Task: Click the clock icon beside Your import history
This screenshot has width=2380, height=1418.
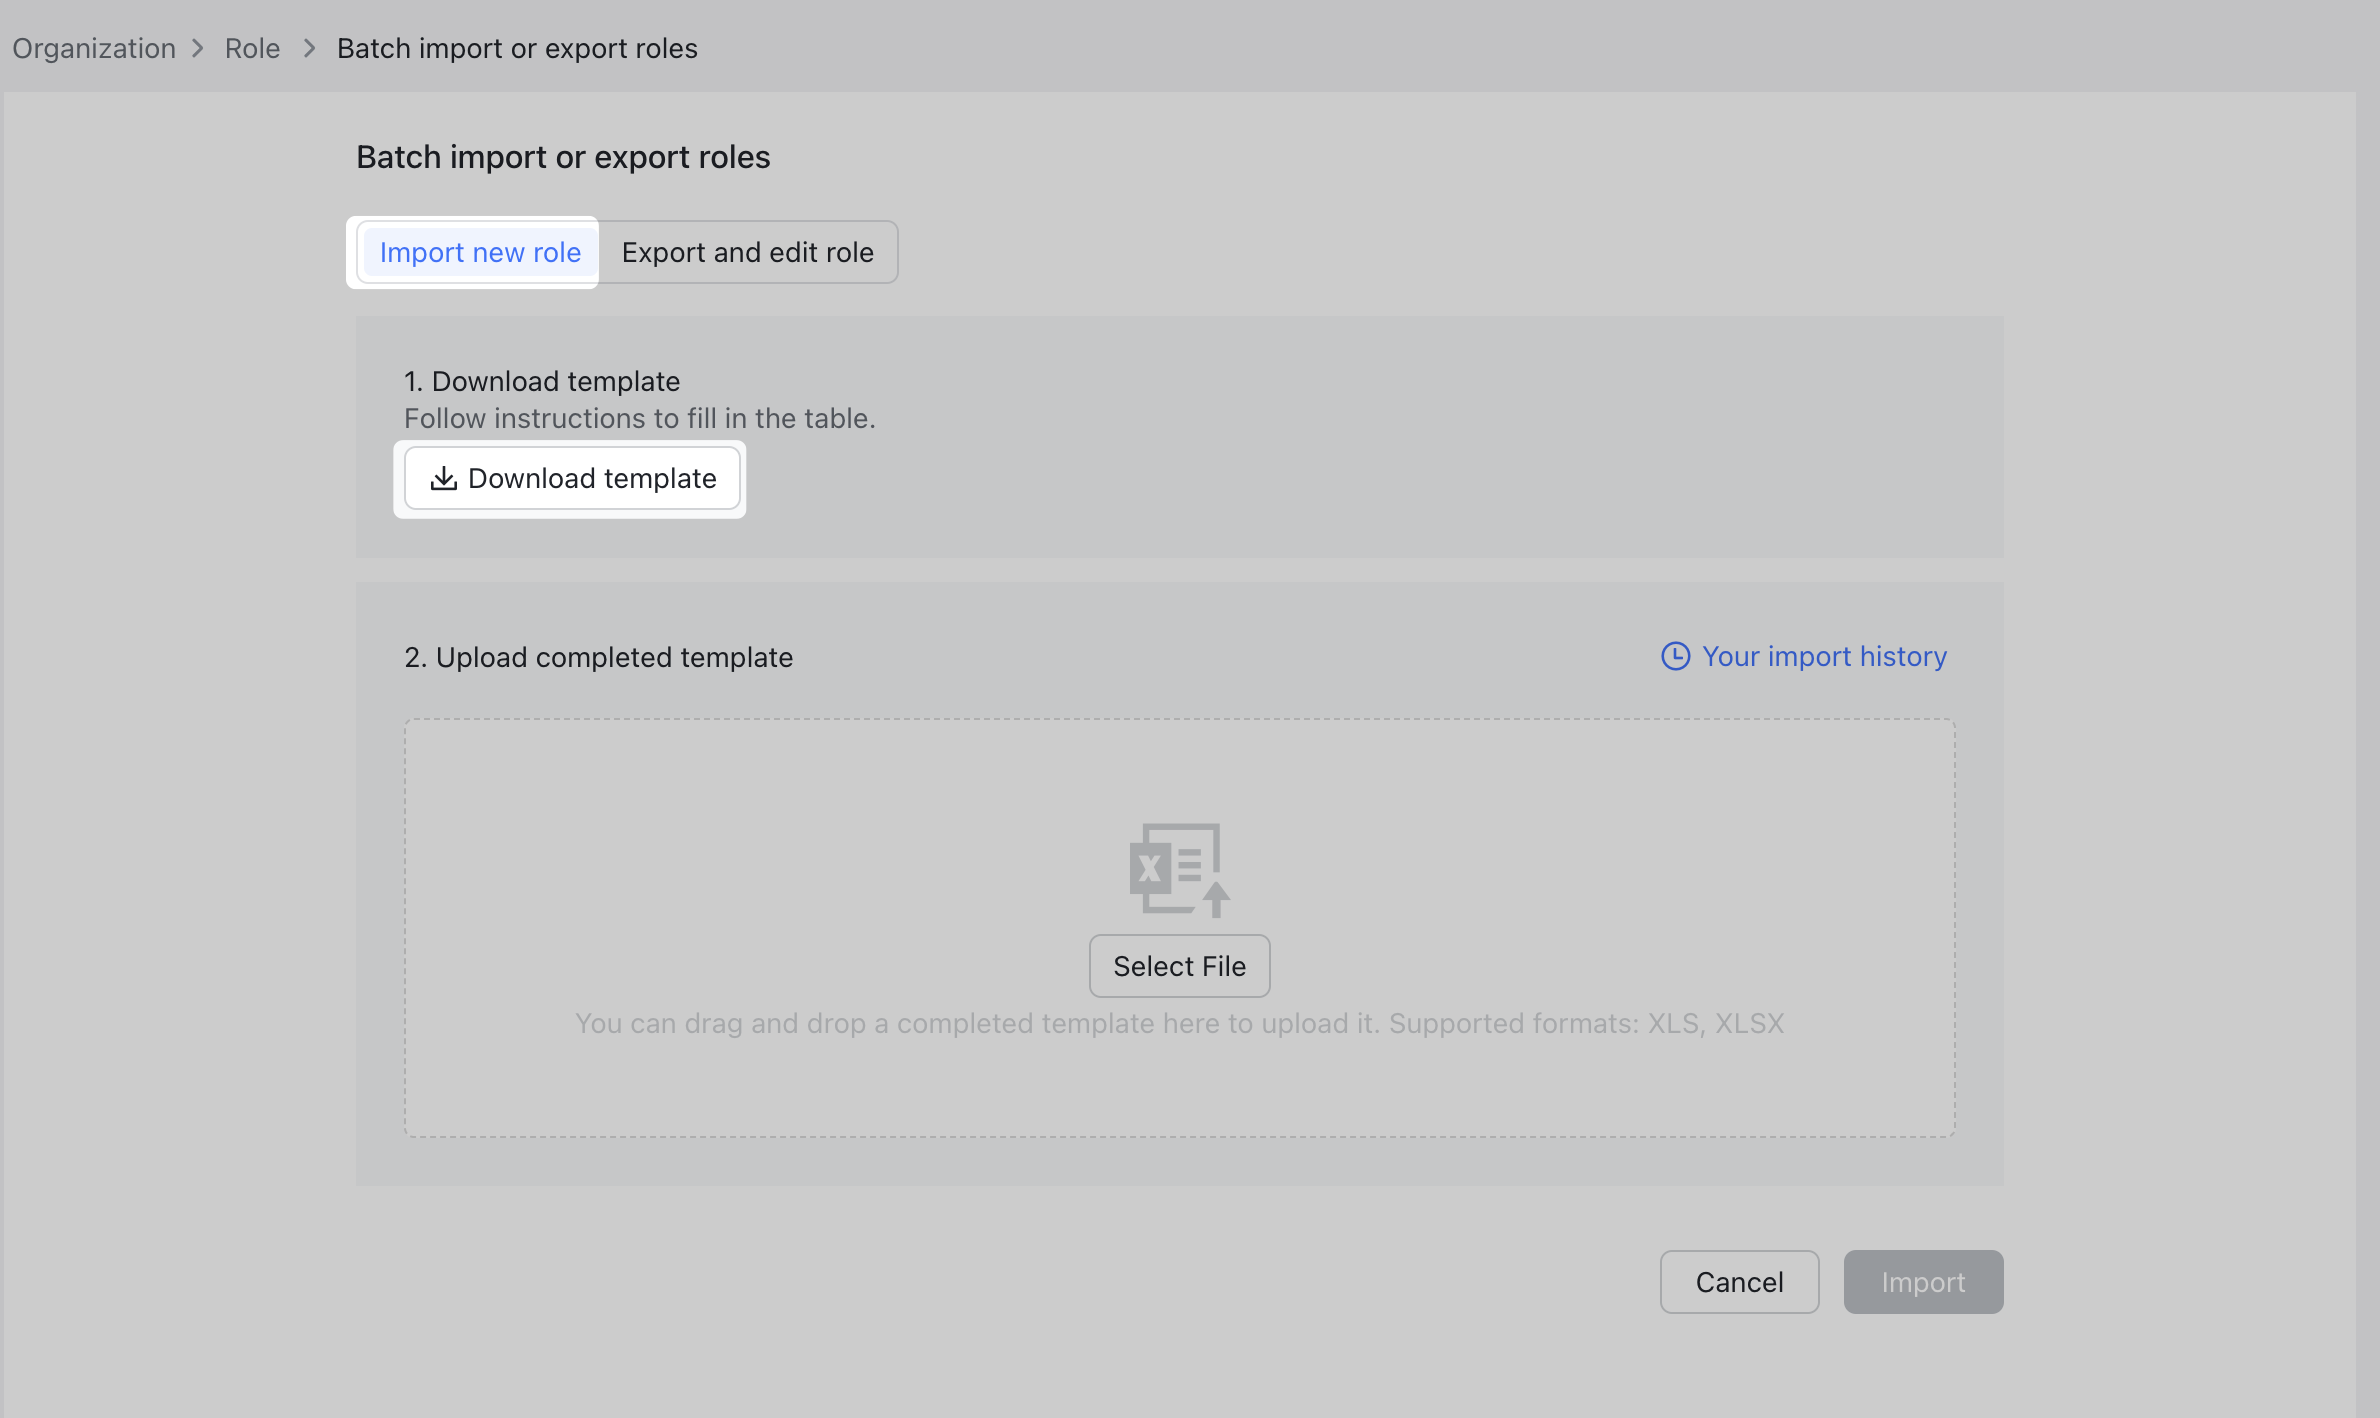Action: (x=1675, y=656)
